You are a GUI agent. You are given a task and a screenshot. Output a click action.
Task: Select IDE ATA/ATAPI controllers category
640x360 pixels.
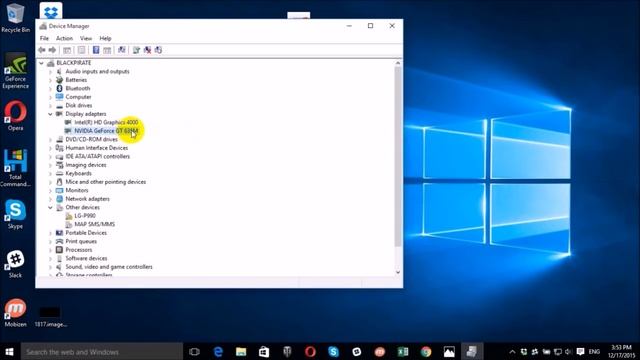coord(98,157)
